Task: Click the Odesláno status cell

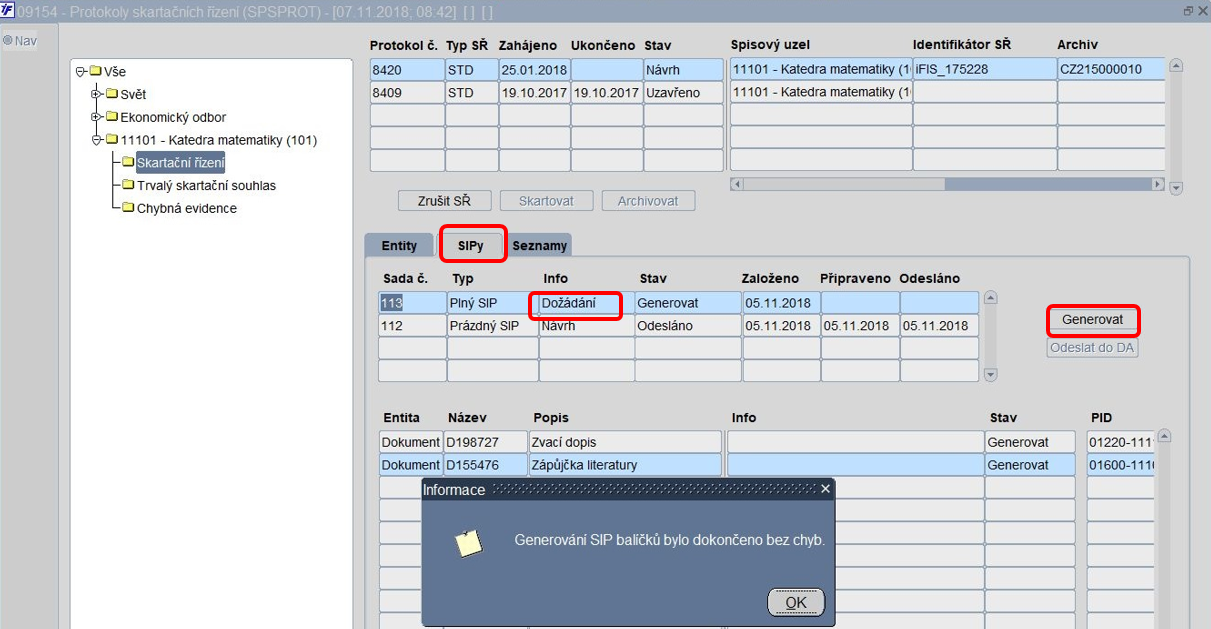Action: click(x=687, y=325)
